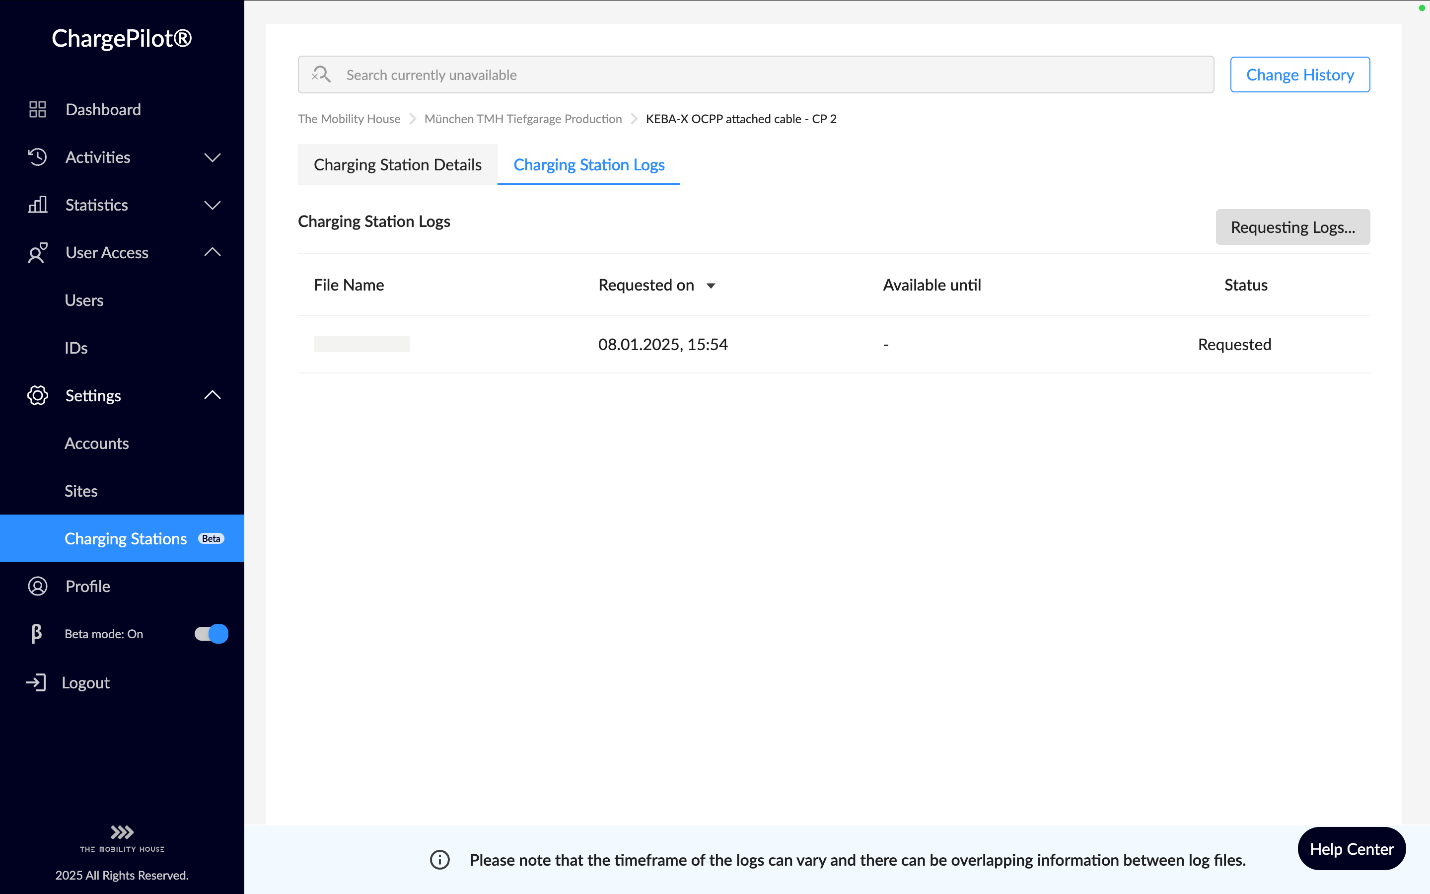Click the Beta mode: On label
The image size is (1430, 894).
pyautogui.click(x=104, y=634)
